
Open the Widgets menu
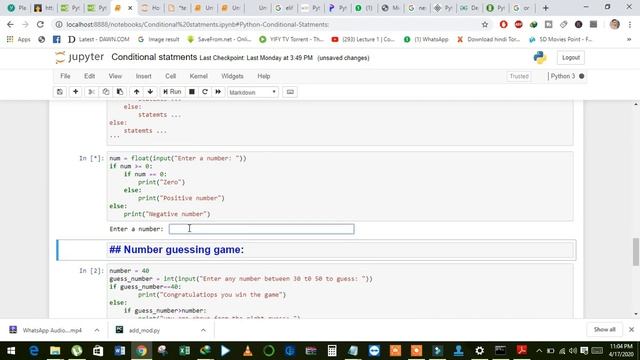(x=232, y=76)
